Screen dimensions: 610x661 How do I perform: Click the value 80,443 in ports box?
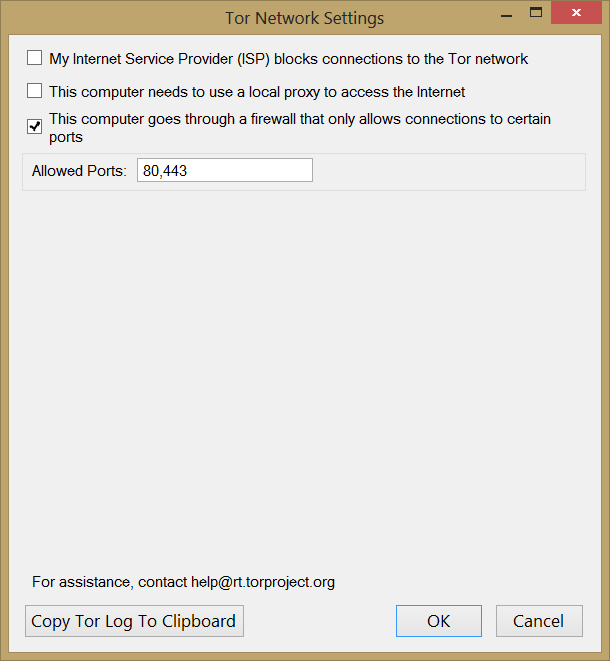coord(166,171)
